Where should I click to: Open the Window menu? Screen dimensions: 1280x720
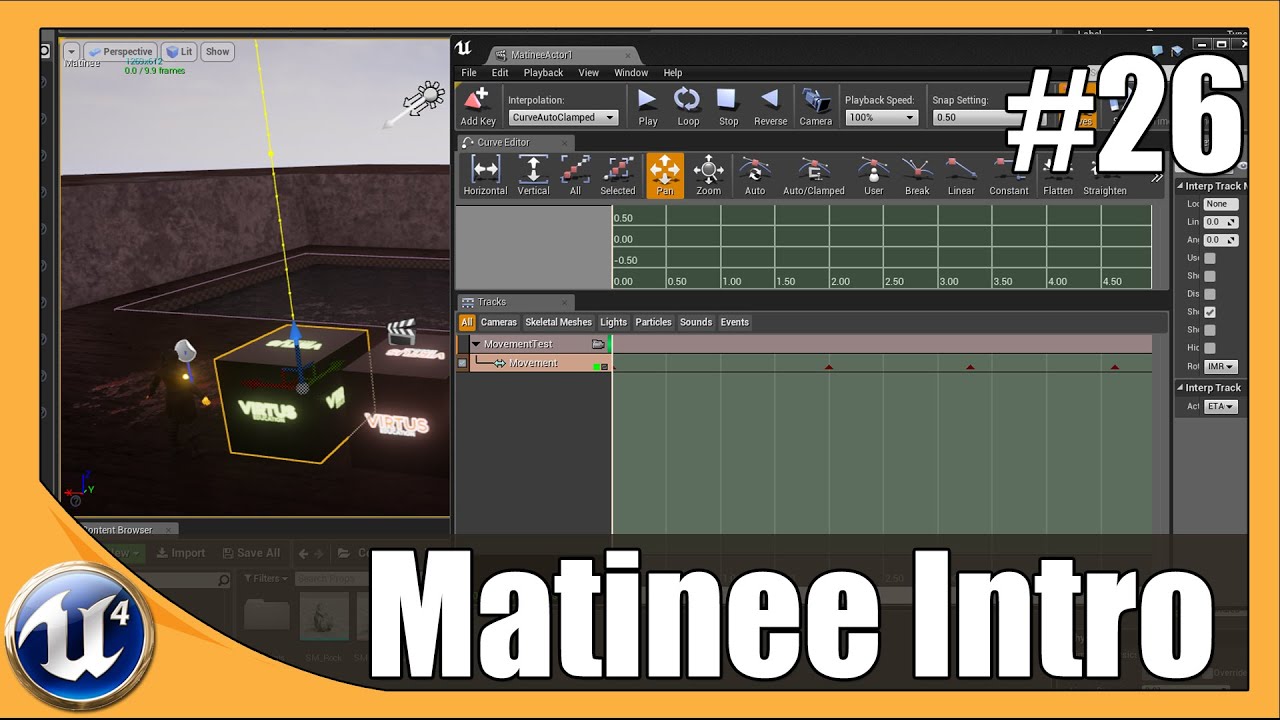pyautogui.click(x=631, y=73)
